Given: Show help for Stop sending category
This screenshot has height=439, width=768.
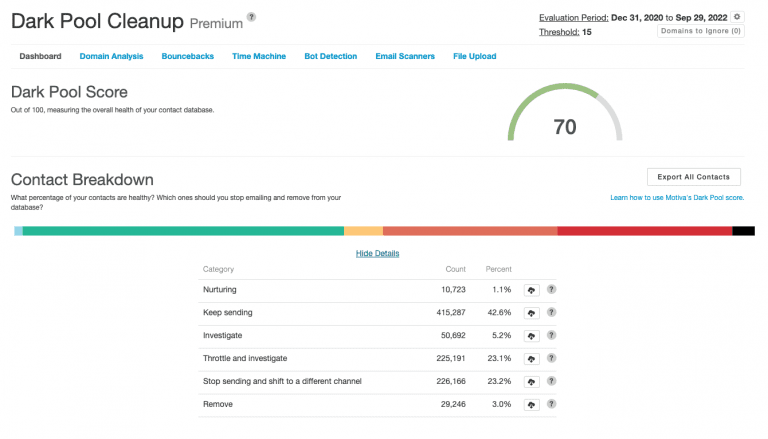Looking at the screenshot, I should coord(551,381).
